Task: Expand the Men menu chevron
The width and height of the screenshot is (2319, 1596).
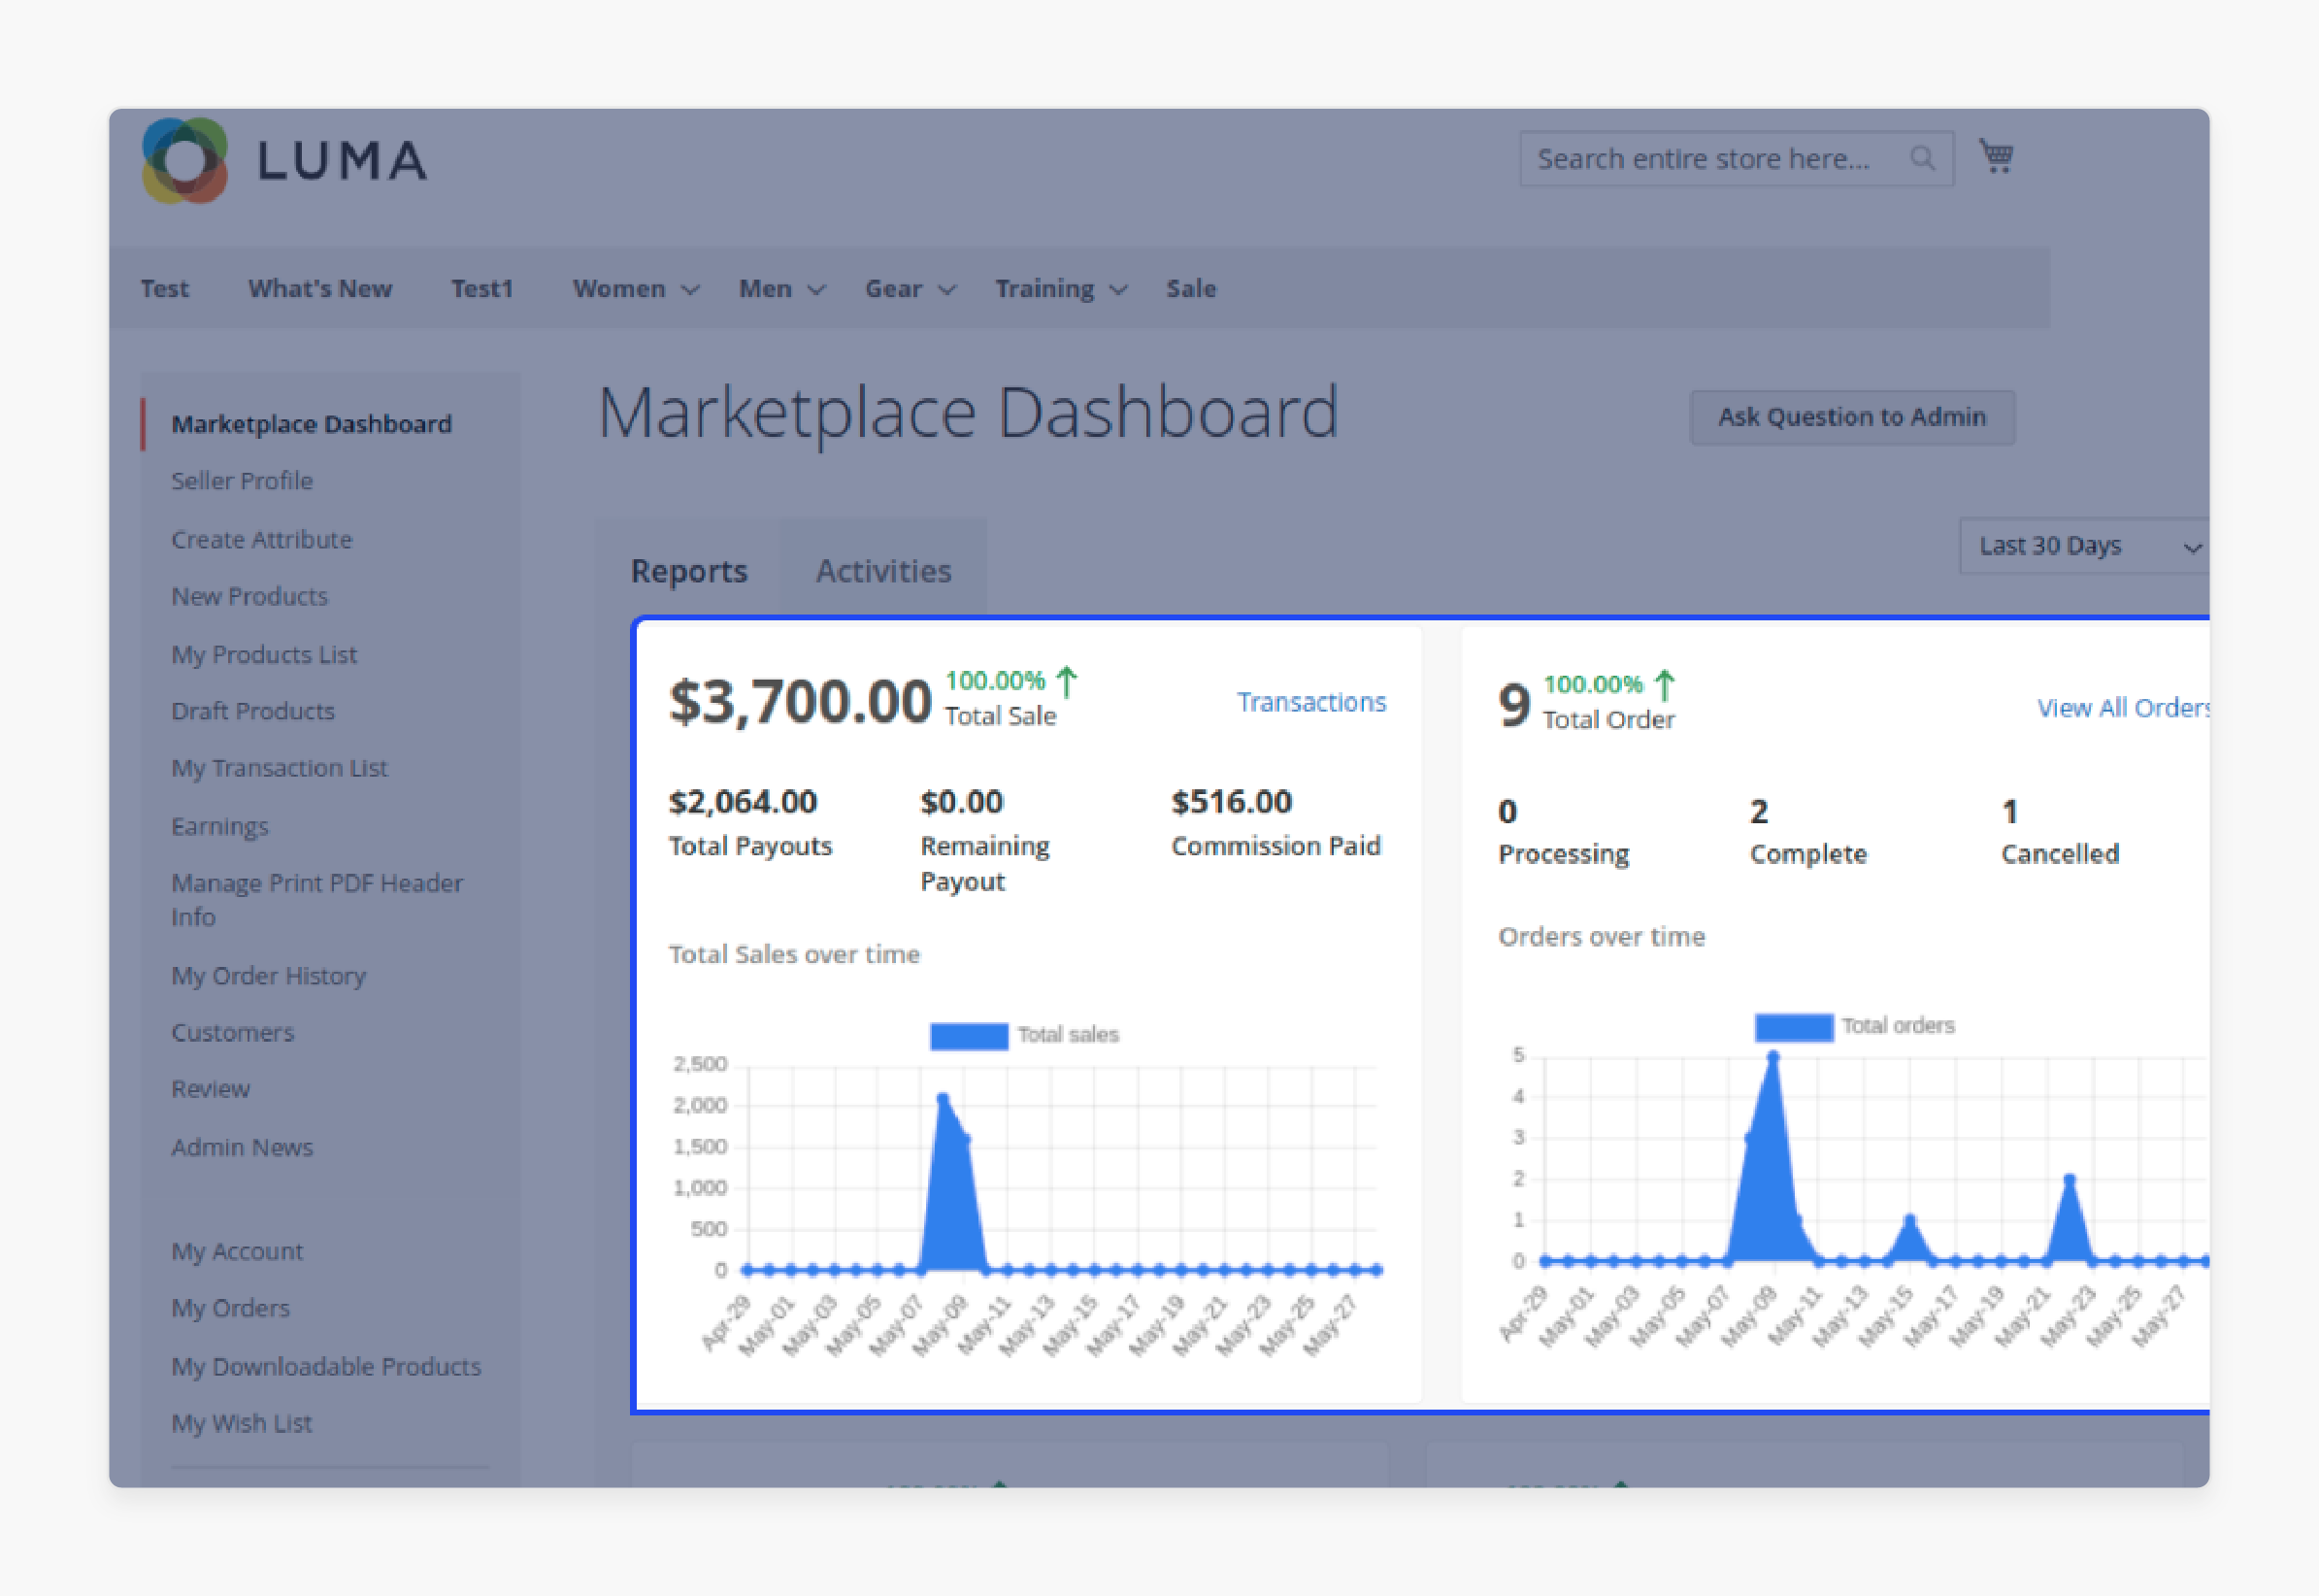Action: pos(816,290)
